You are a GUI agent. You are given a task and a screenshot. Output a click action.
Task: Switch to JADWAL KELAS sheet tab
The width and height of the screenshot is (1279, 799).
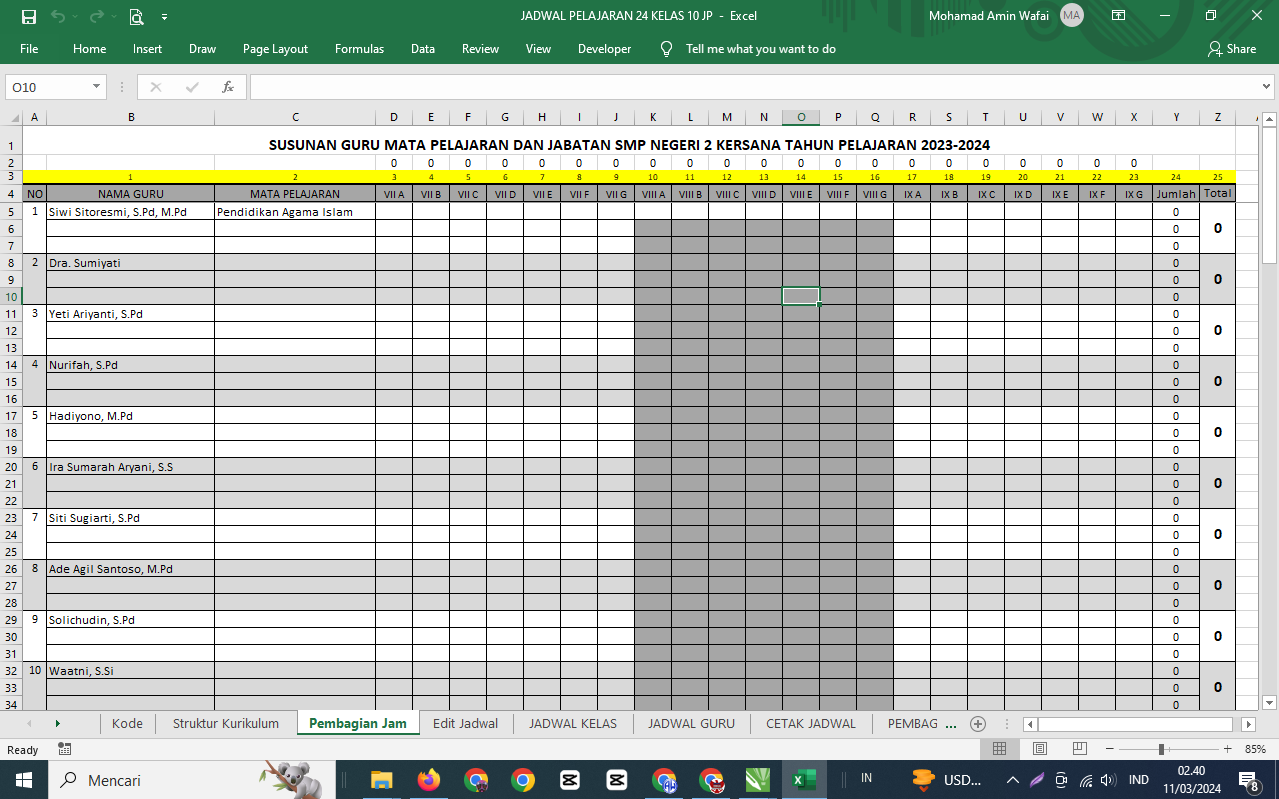click(x=572, y=724)
